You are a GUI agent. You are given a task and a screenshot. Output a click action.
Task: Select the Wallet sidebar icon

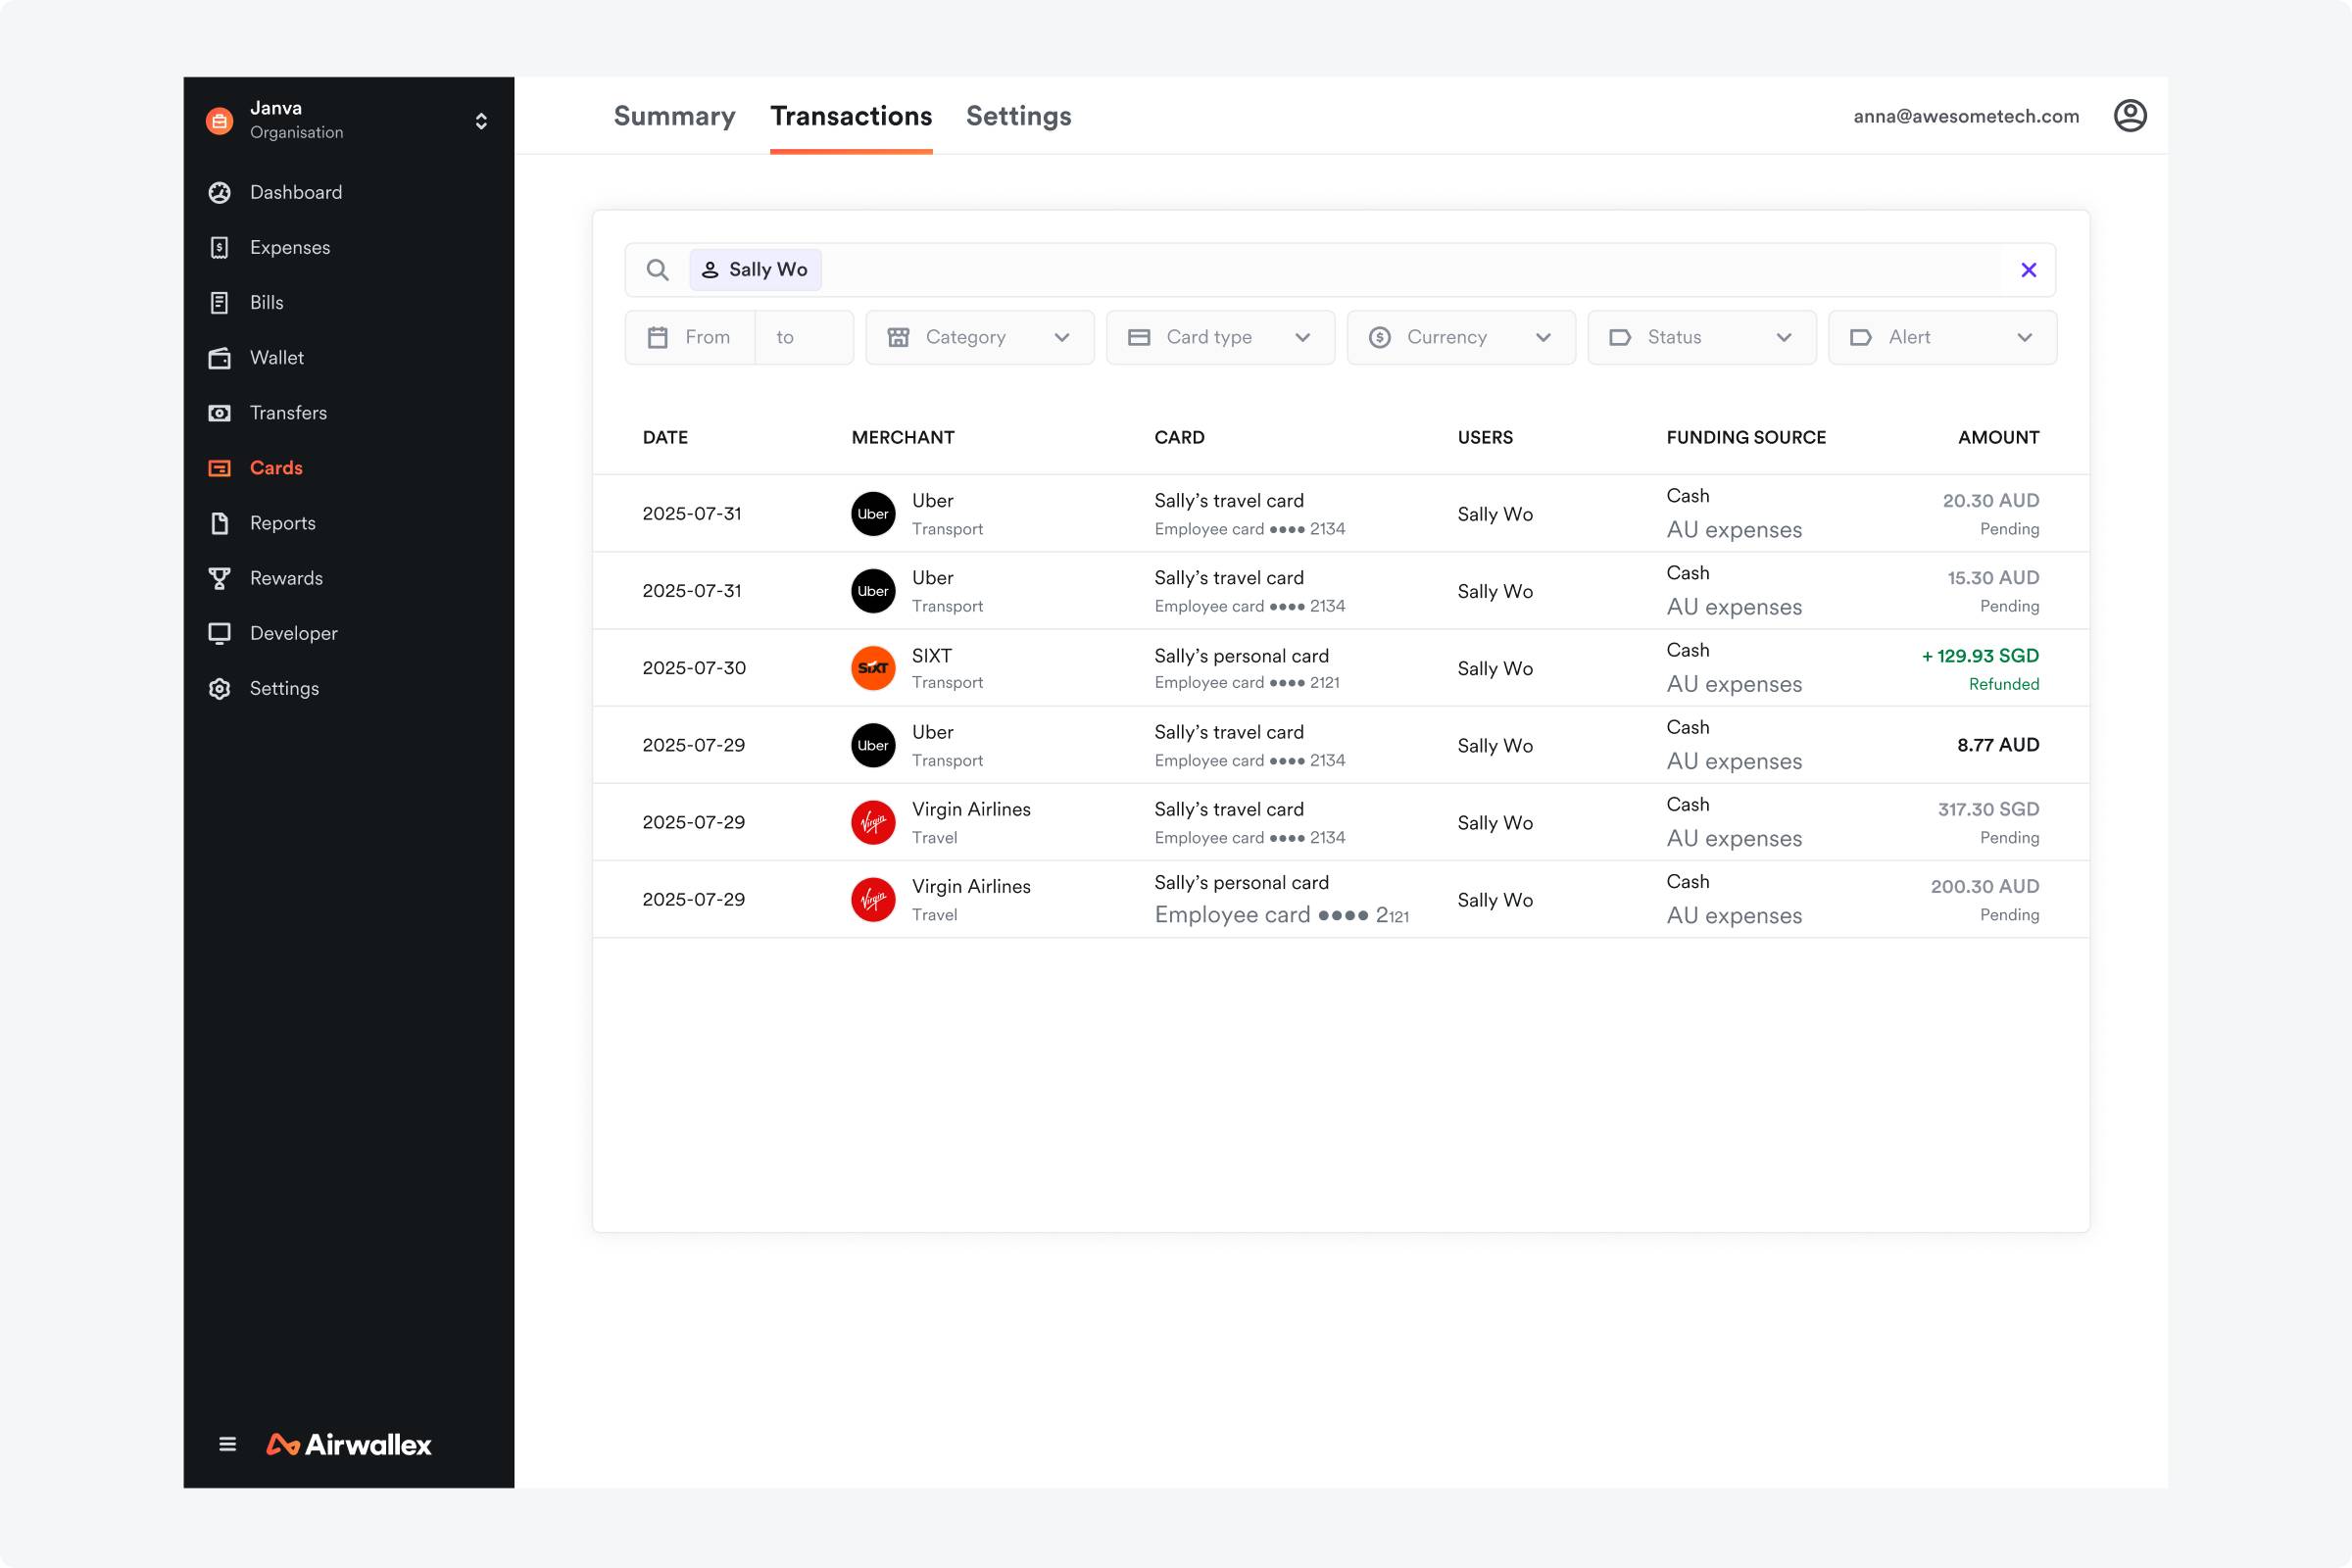click(x=220, y=357)
